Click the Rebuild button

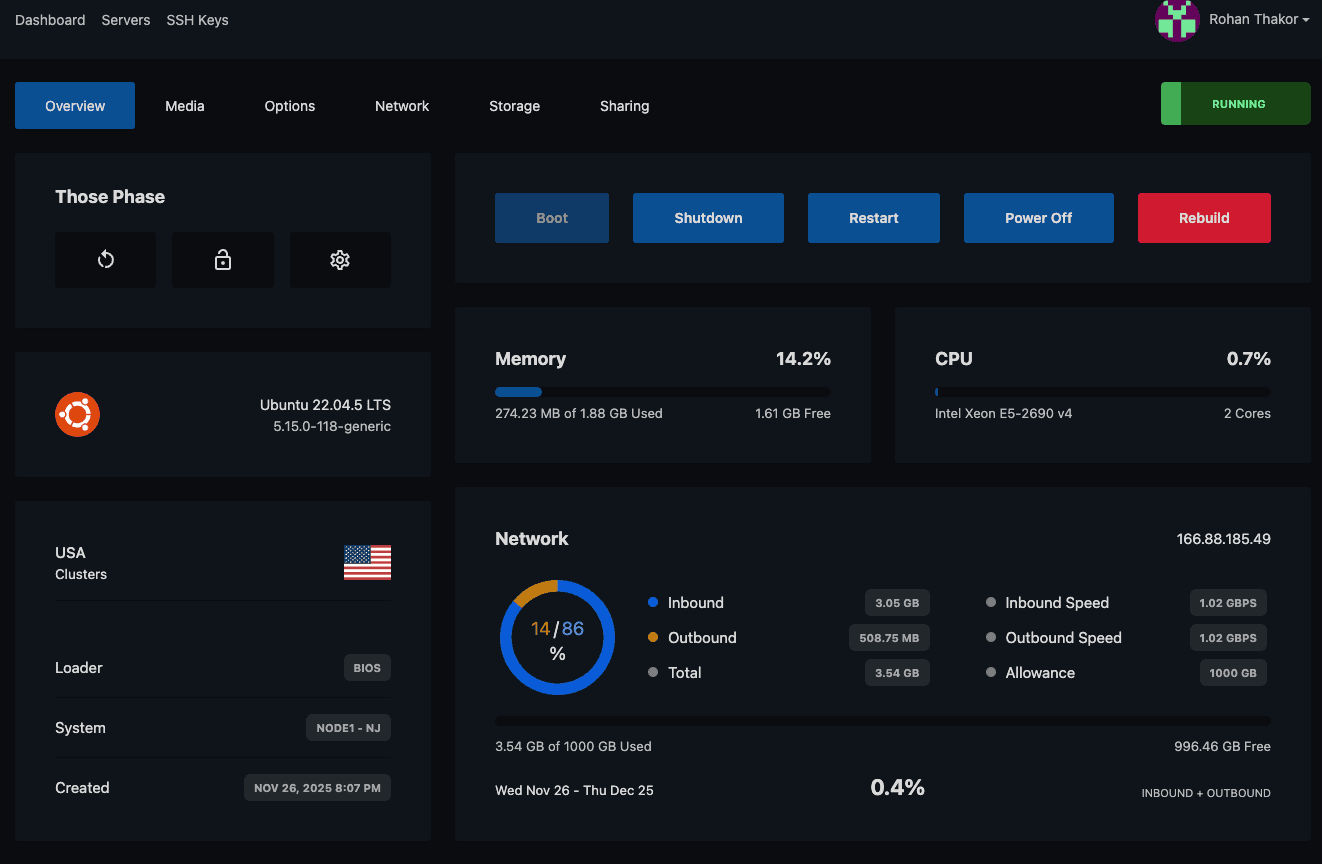(x=1204, y=217)
